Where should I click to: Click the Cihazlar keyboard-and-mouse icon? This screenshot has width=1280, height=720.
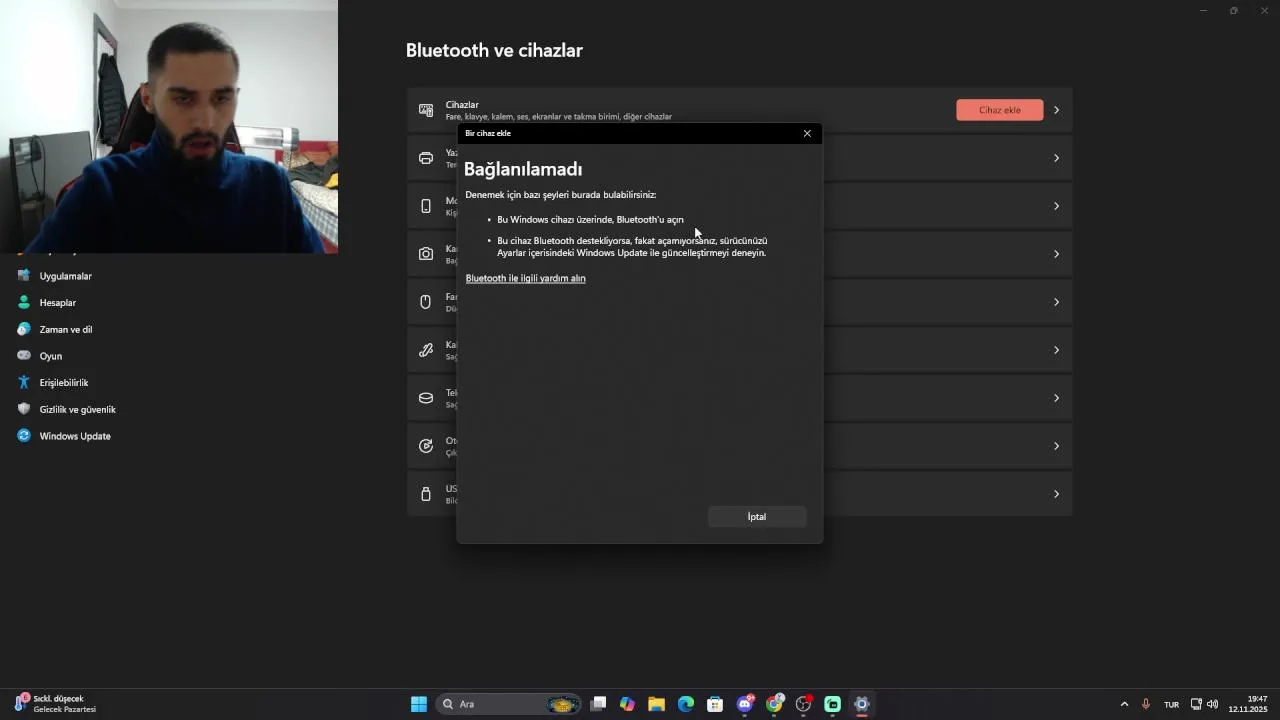pyautogui.click(x=426, y=110)
